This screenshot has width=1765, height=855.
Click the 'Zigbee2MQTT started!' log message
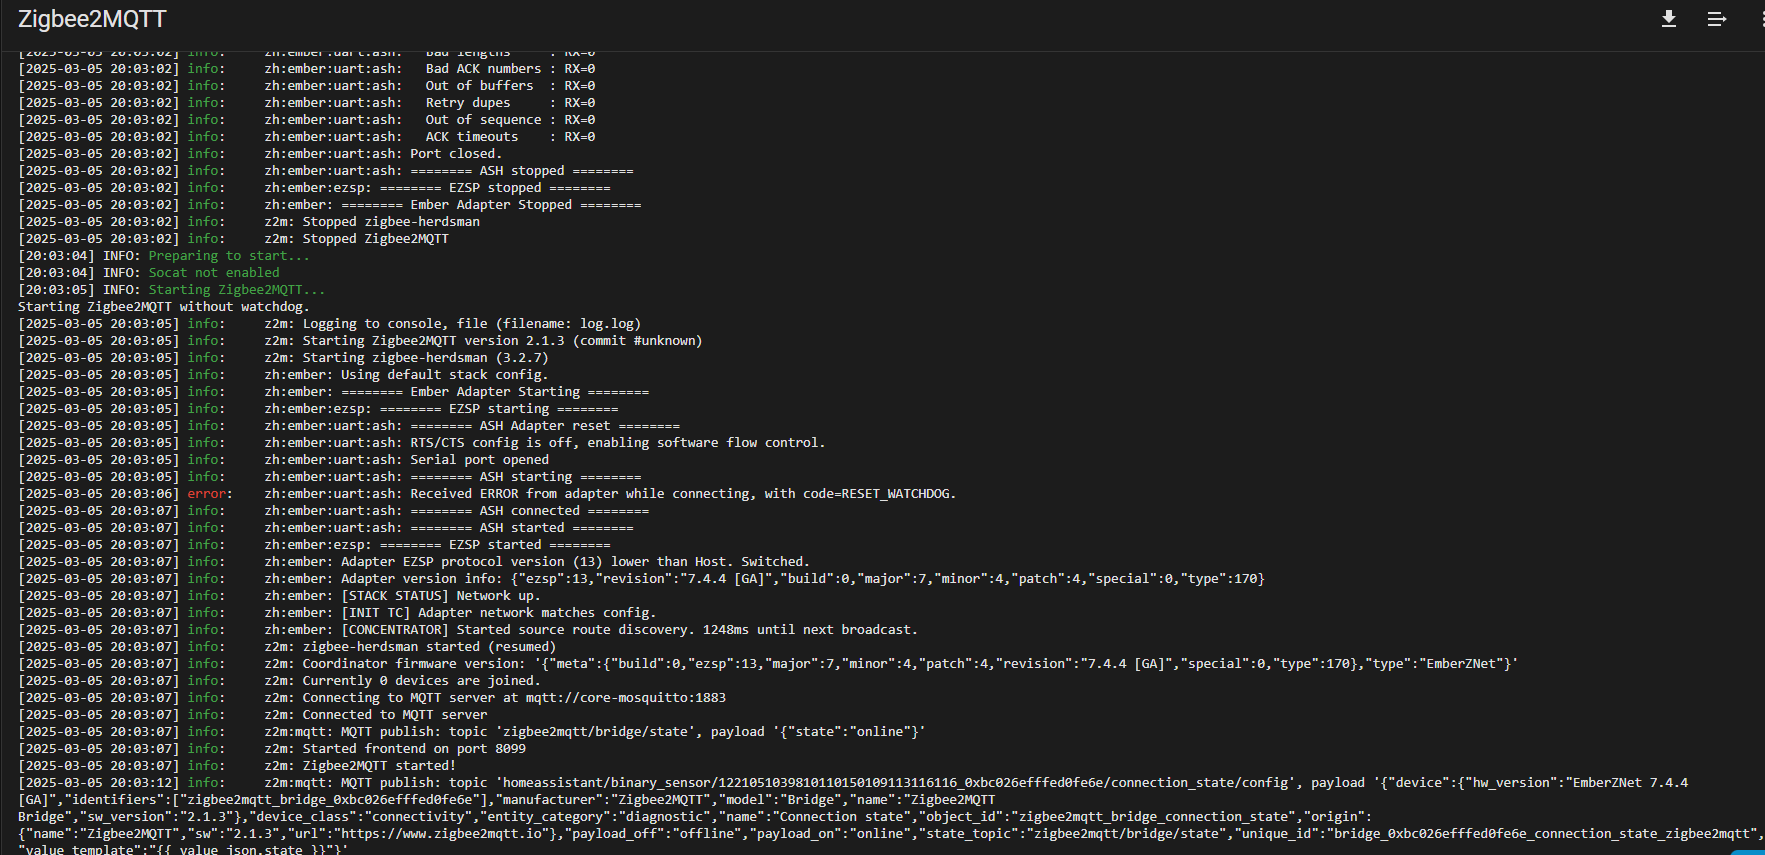click(x=379, y=766)
